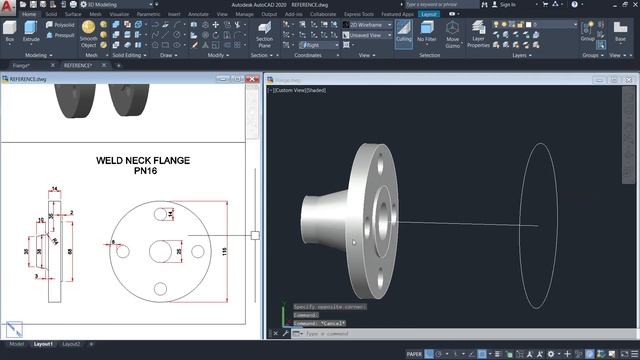The height and width of the screenshot is (360, 640).
Task: Open the AutoCAD application menu
Action: pyautogui.click(x=7, y=7)
